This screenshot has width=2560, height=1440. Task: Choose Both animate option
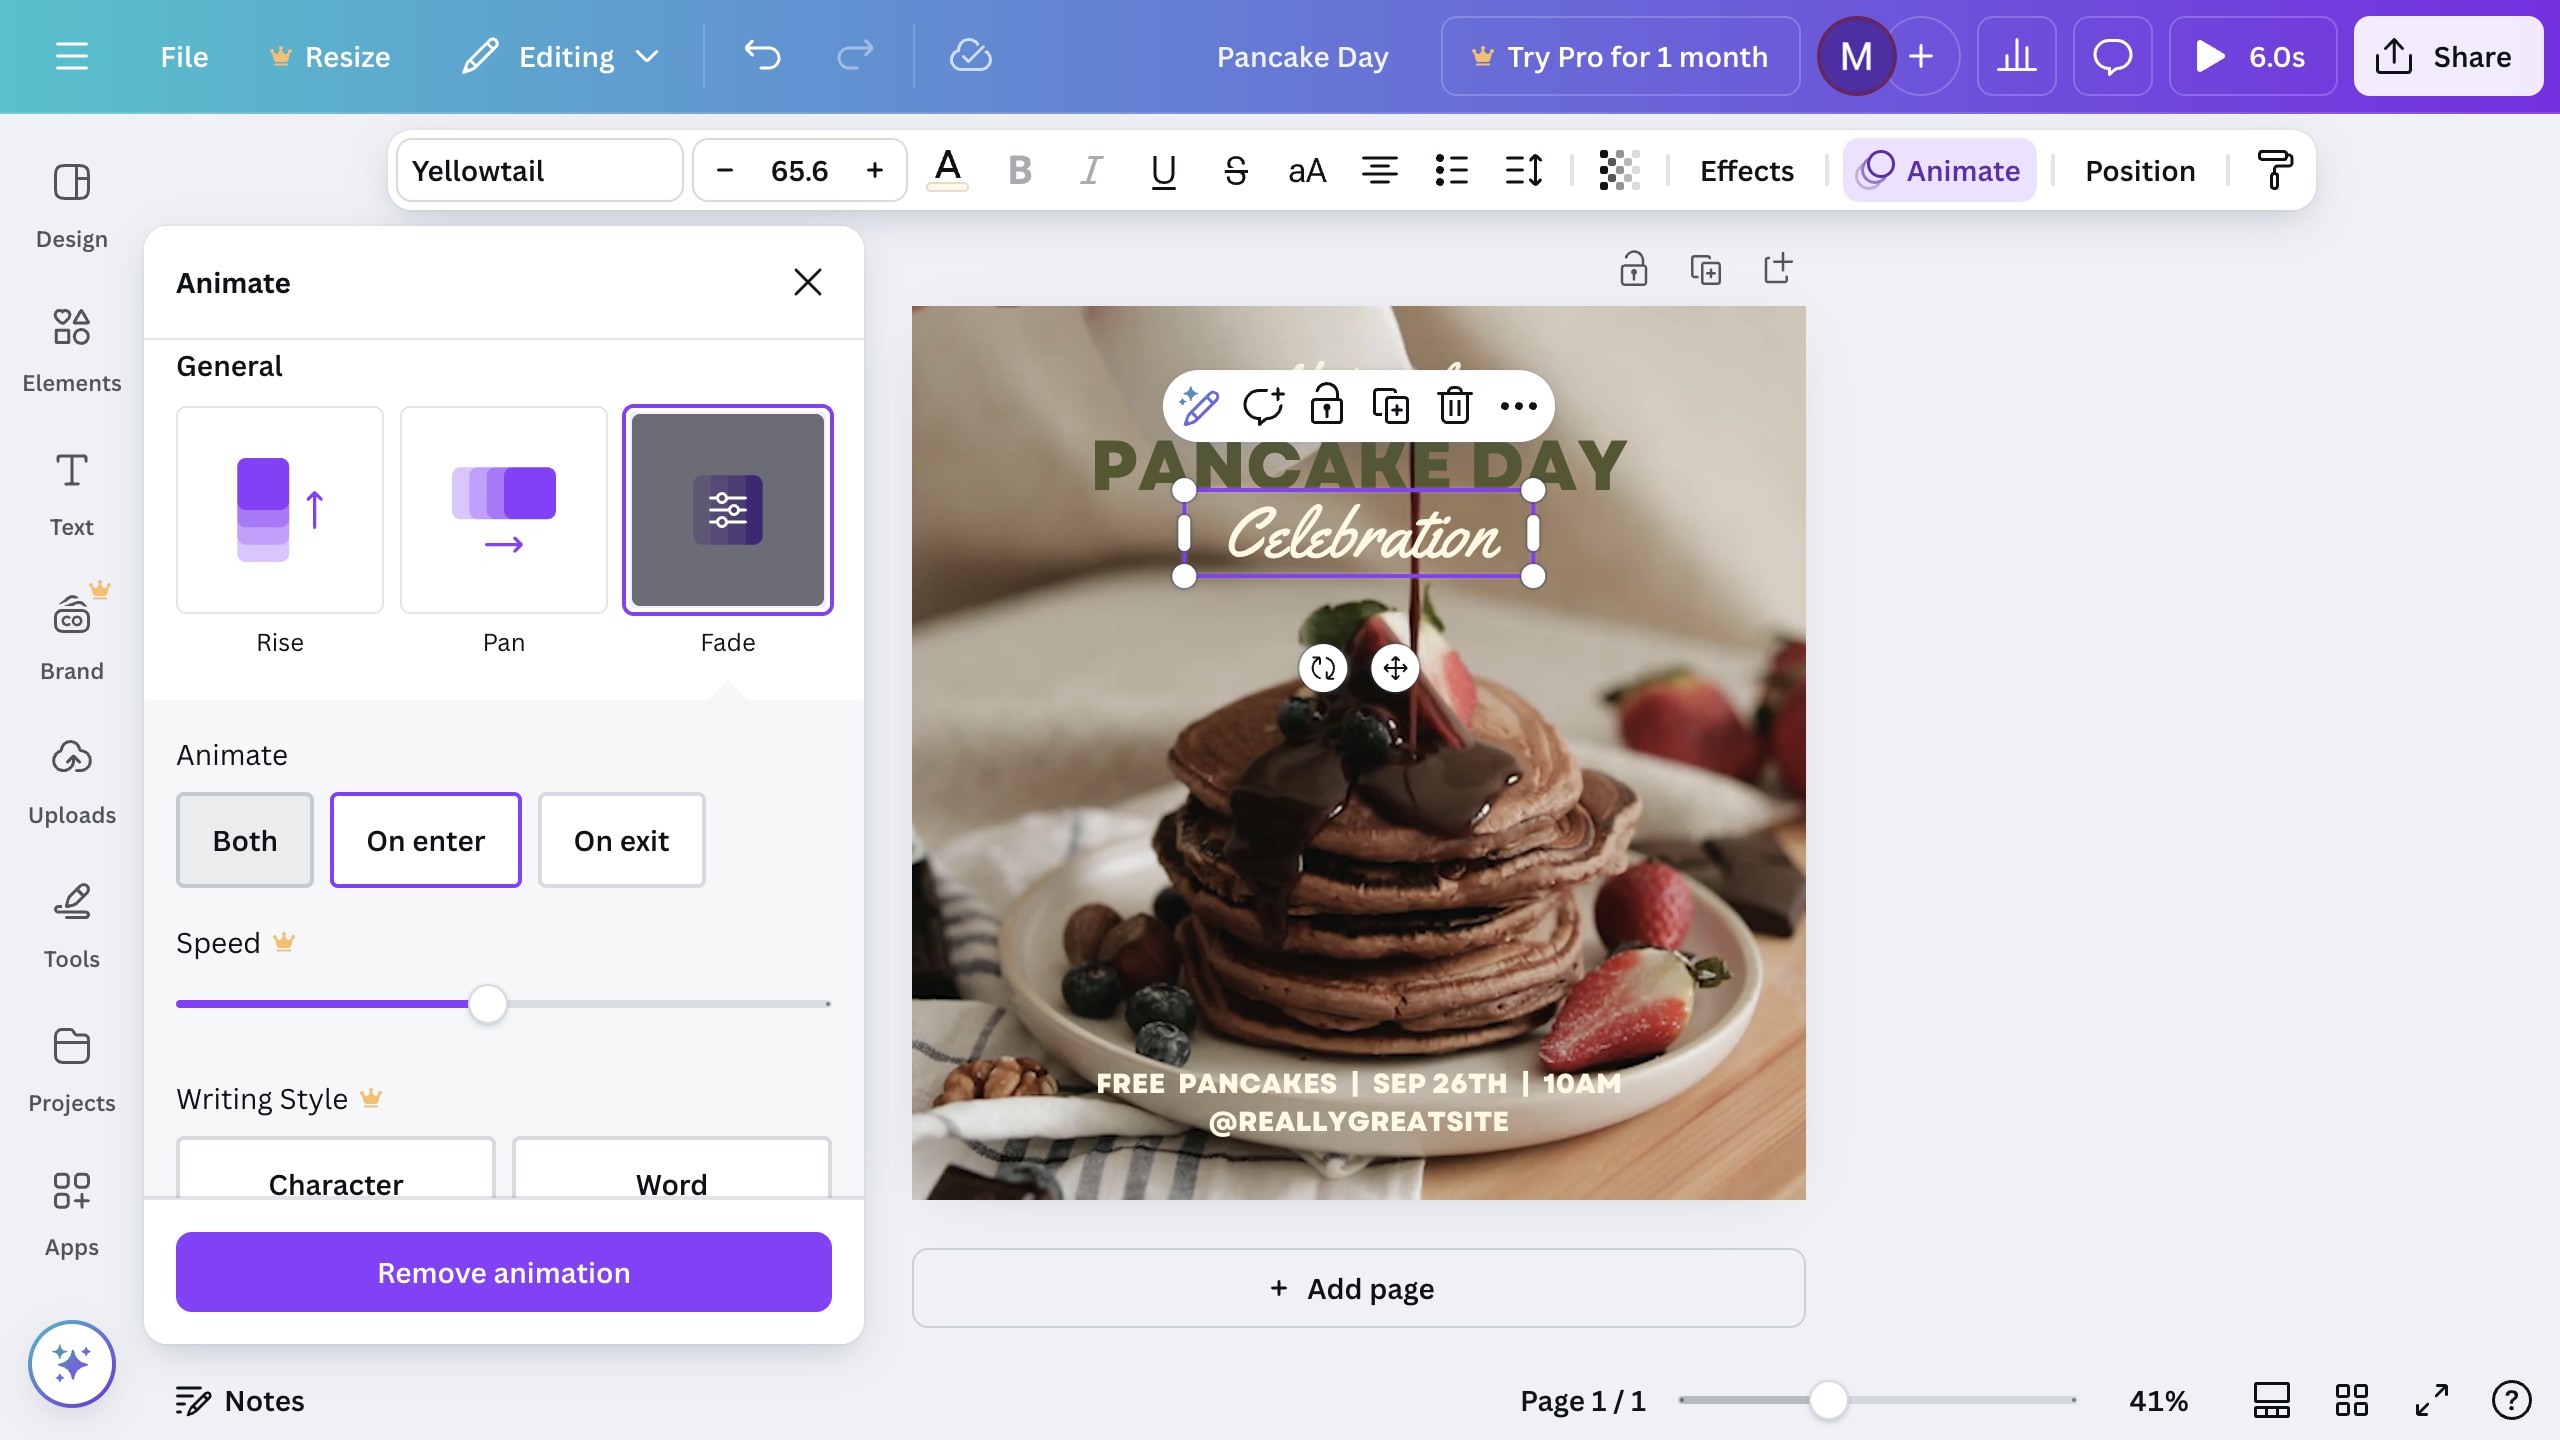(245, 840)
